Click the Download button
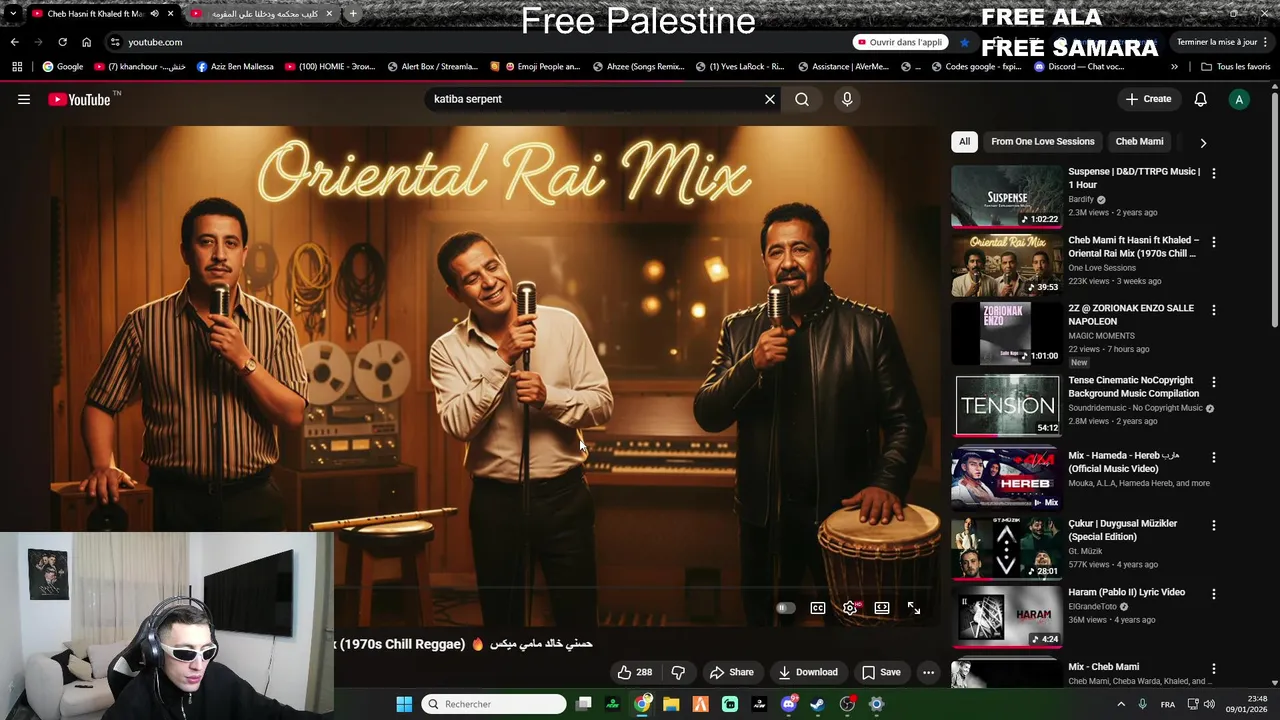The height and width of the screenshot is (720, 1280). (808, 672)
